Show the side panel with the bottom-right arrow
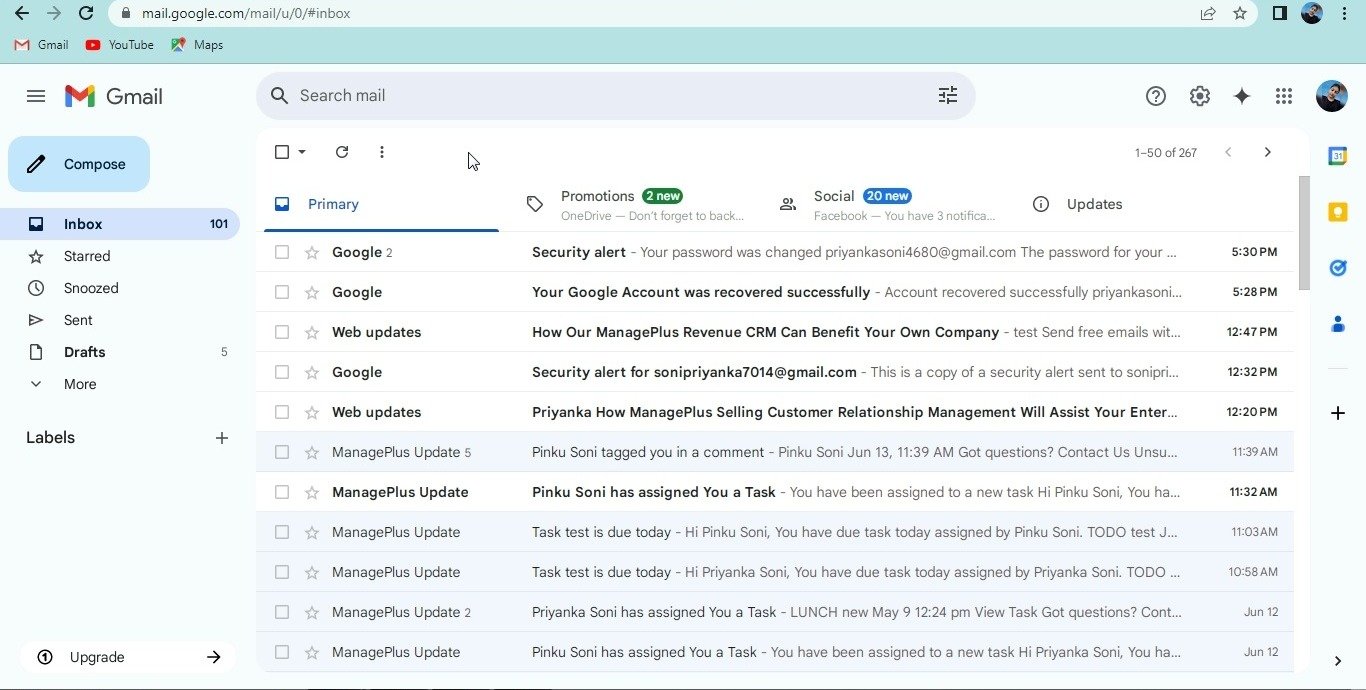Image resolution: width=1366 pixels, height=690 pixels. [1338, 661]
